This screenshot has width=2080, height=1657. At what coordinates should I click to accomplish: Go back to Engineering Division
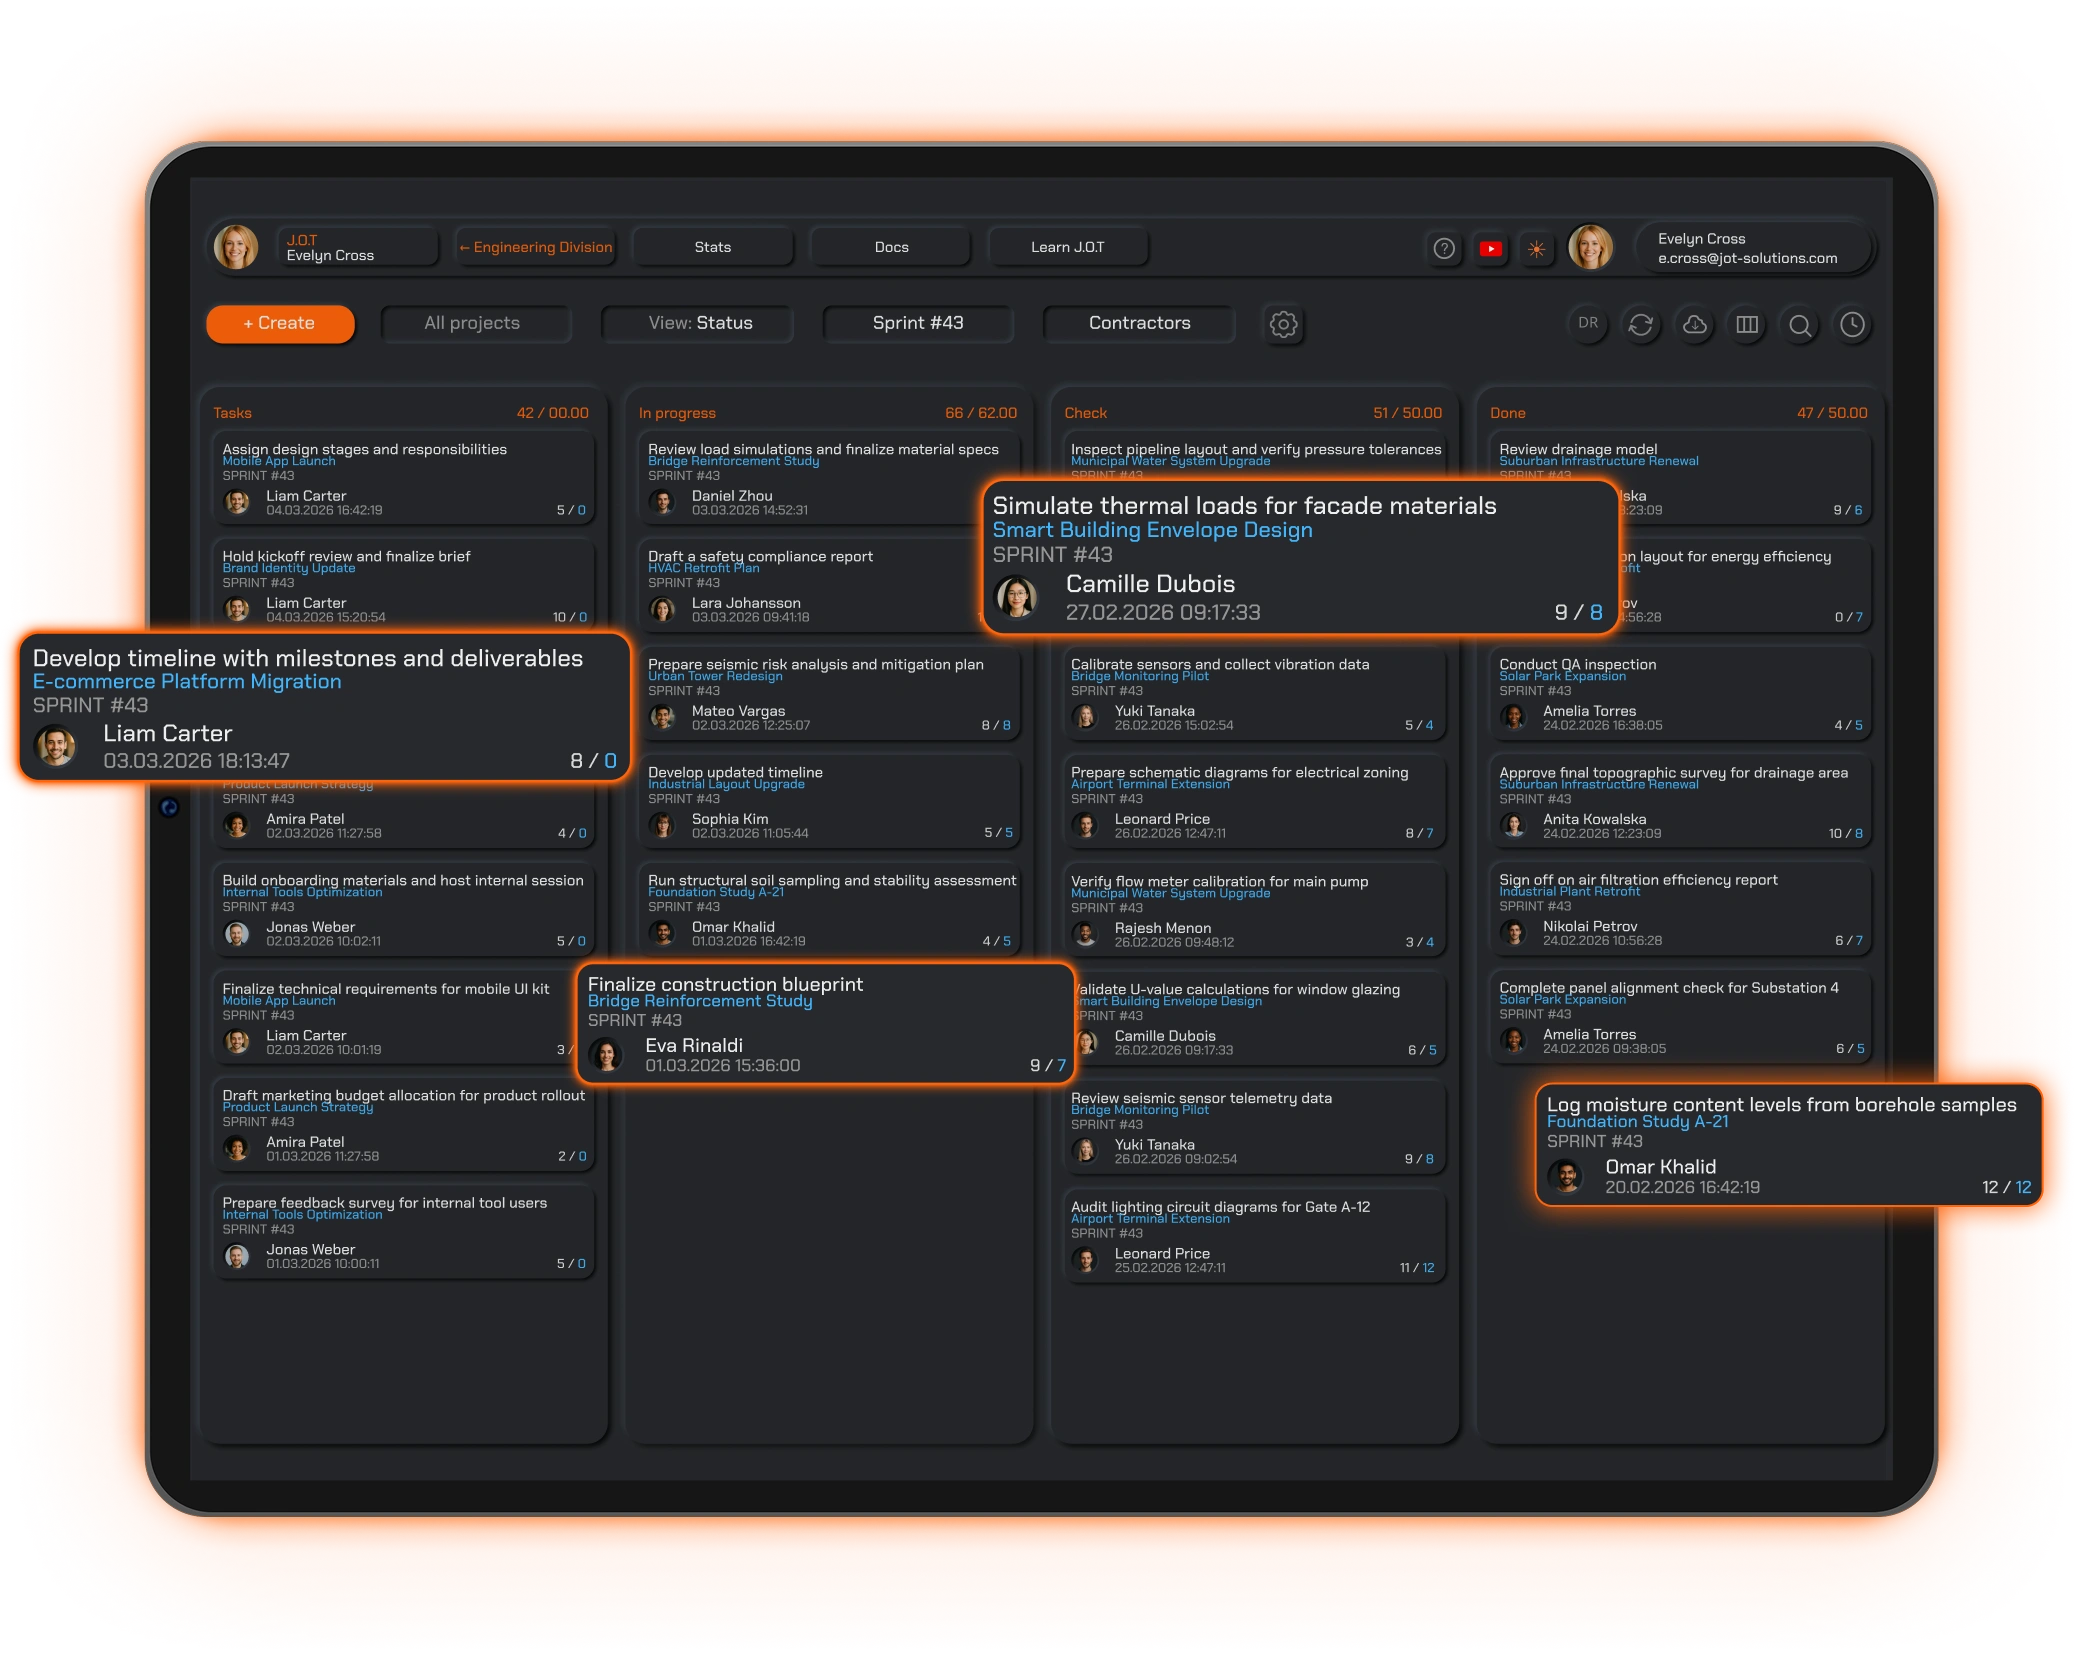click(535, 247)
